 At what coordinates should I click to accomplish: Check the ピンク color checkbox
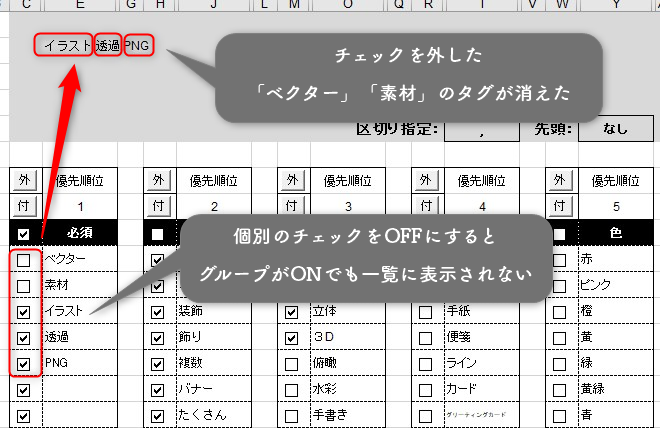coord(559,286)
